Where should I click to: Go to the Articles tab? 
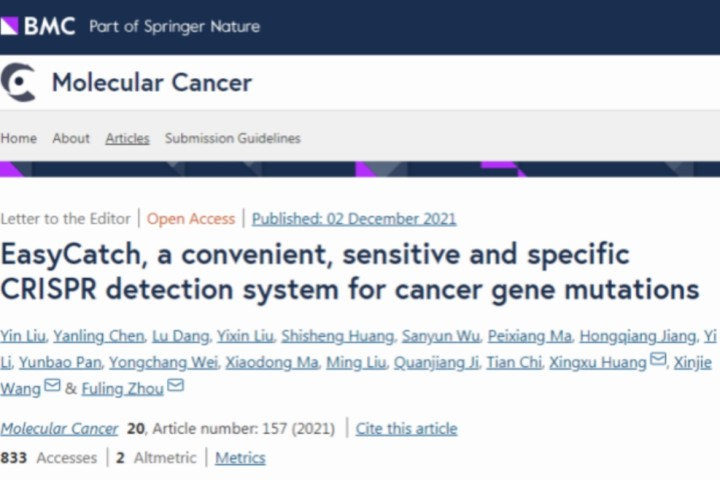127,138
